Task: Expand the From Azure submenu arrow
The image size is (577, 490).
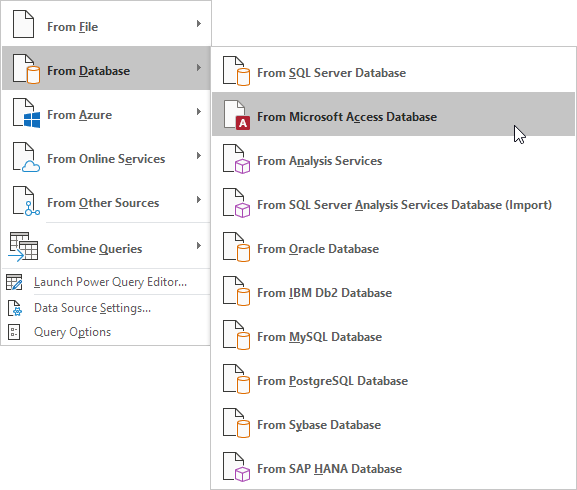Action: 199,111
